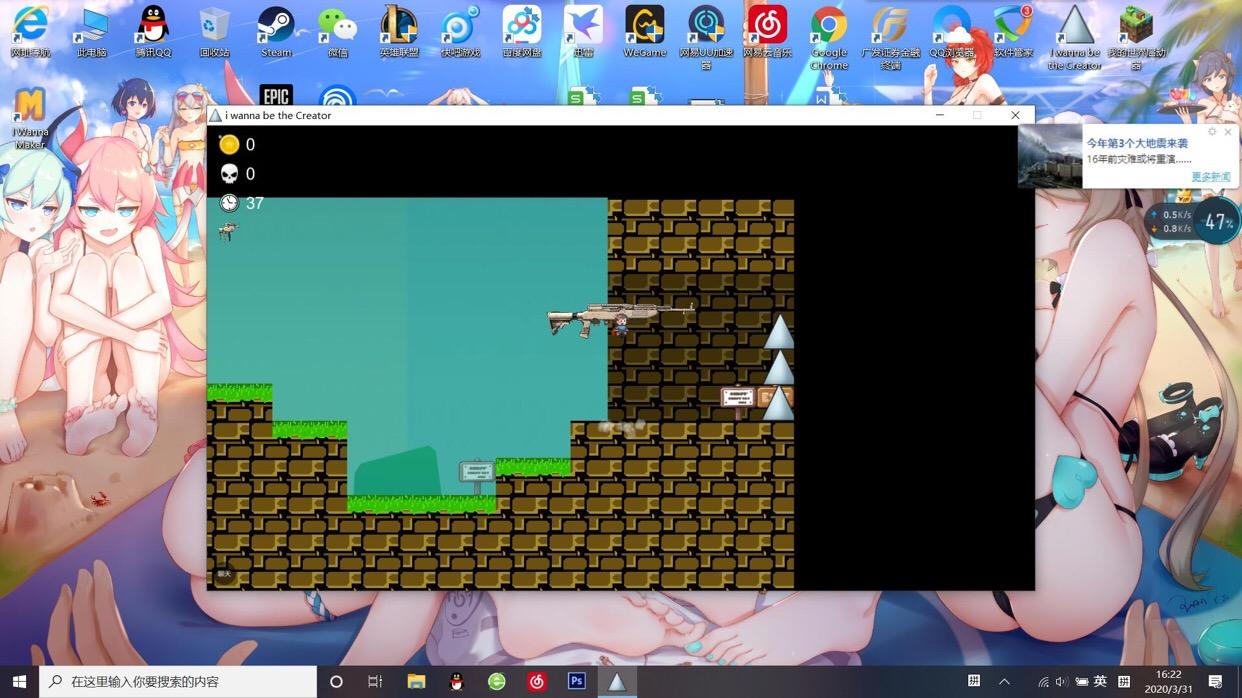The image size is (1242, 698).
Task: Open the taskbar clock showing 16:22
Action: (x=1168, y=681)
